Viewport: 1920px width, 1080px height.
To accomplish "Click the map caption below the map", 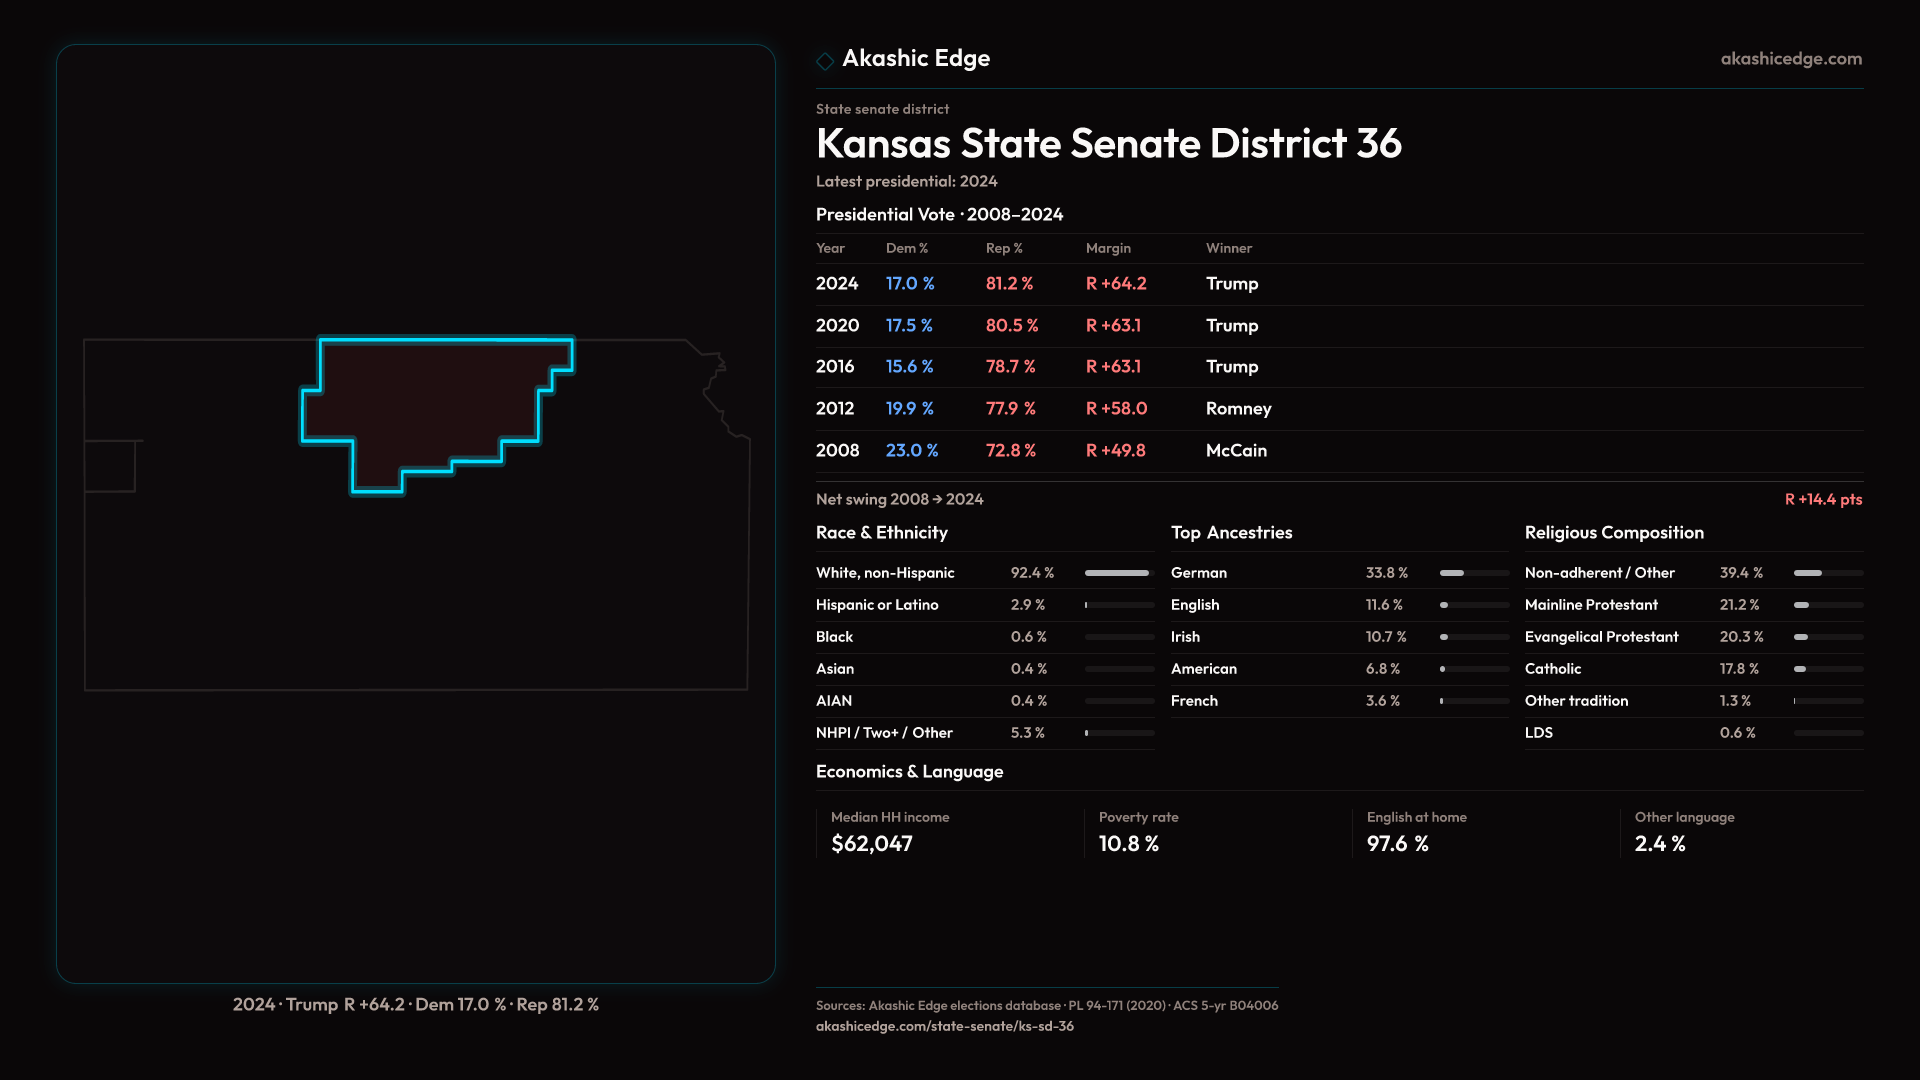I will pyautogui.click(x=415, y=1005).
